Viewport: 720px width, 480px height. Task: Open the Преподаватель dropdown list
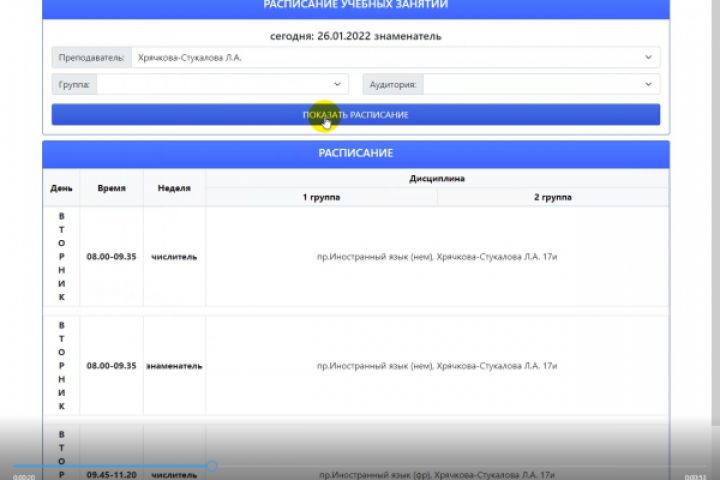[x=395, y=57]
